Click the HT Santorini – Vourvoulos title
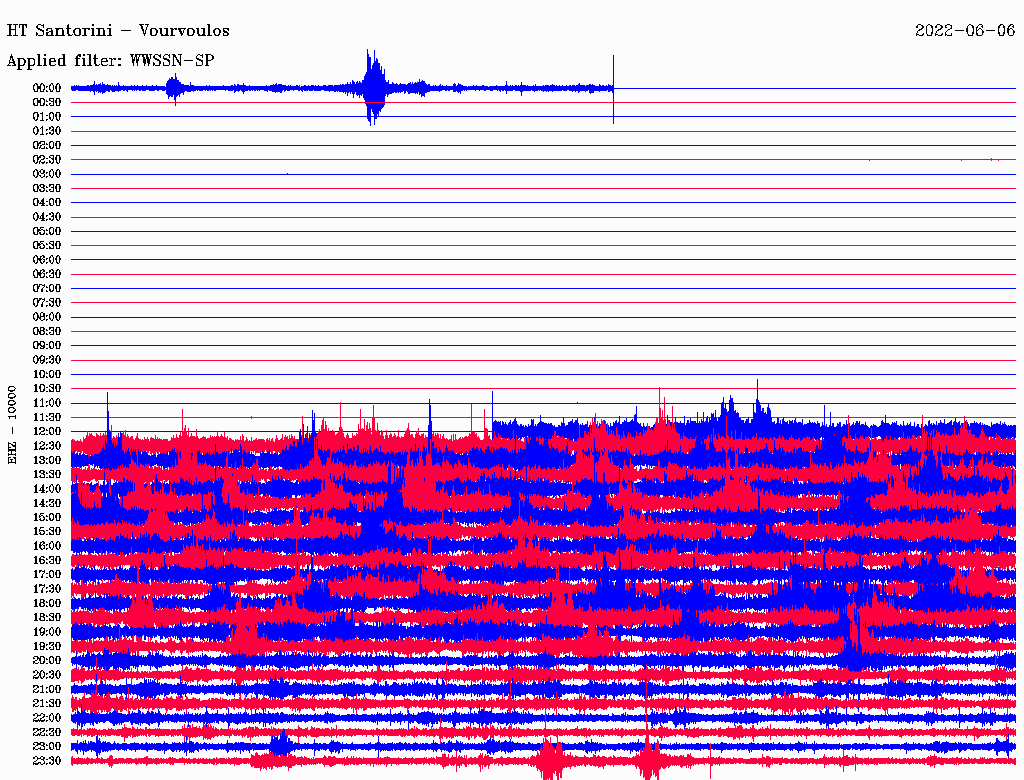 coord(118,31)
